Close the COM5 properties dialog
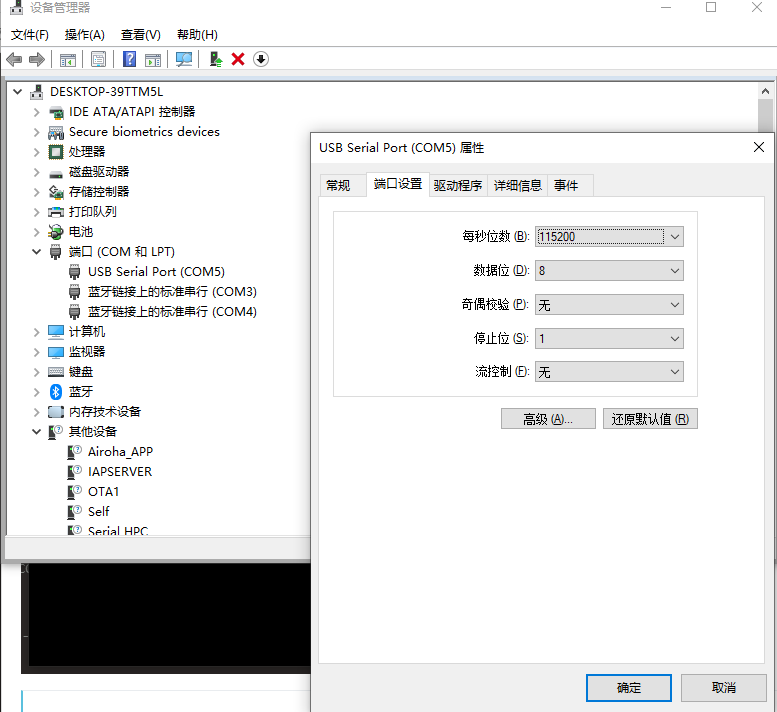Screen dimensions: 777x712 pyautogui.click(x=759, y=147)
